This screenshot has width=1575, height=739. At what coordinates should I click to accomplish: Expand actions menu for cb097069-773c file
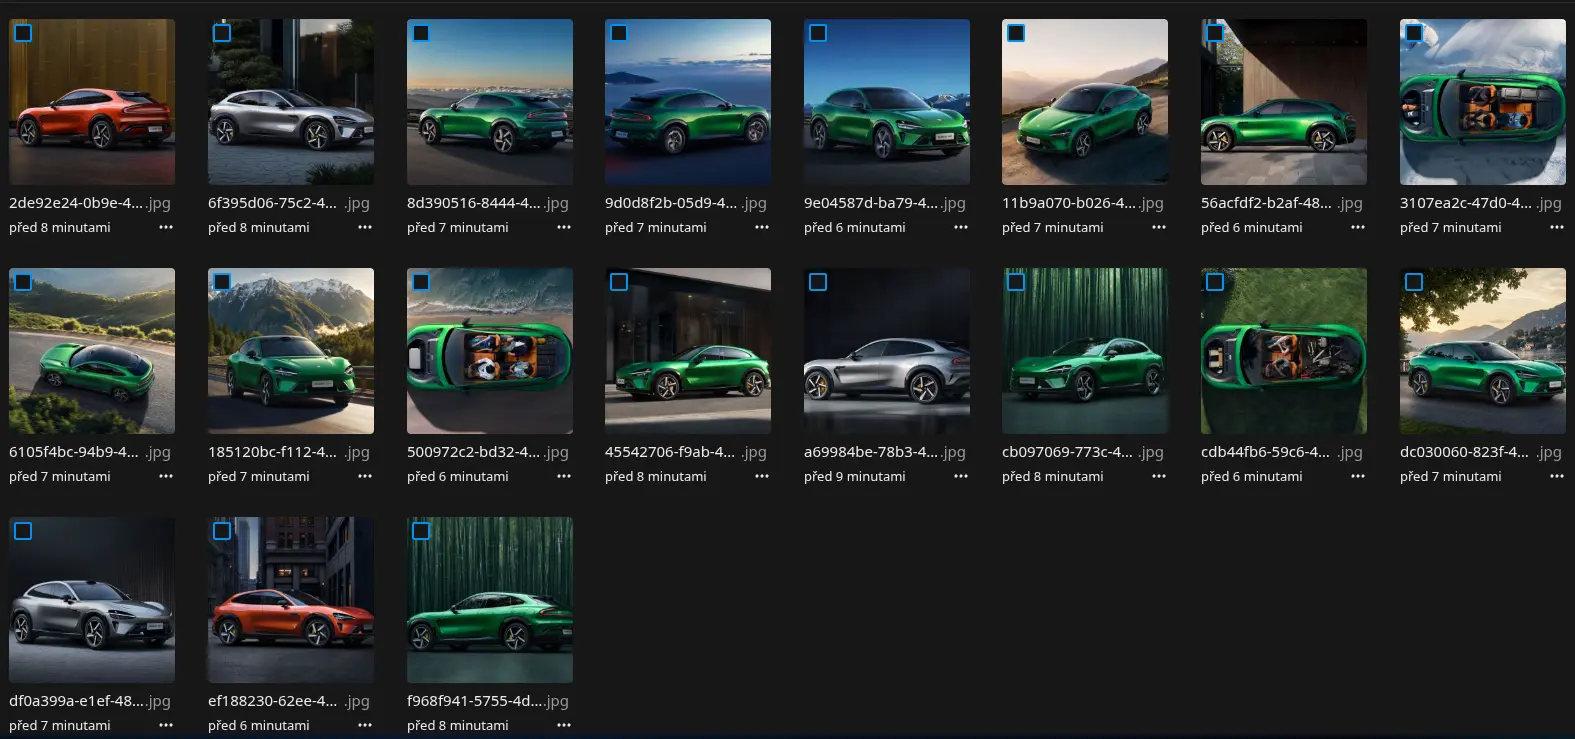1159,477
